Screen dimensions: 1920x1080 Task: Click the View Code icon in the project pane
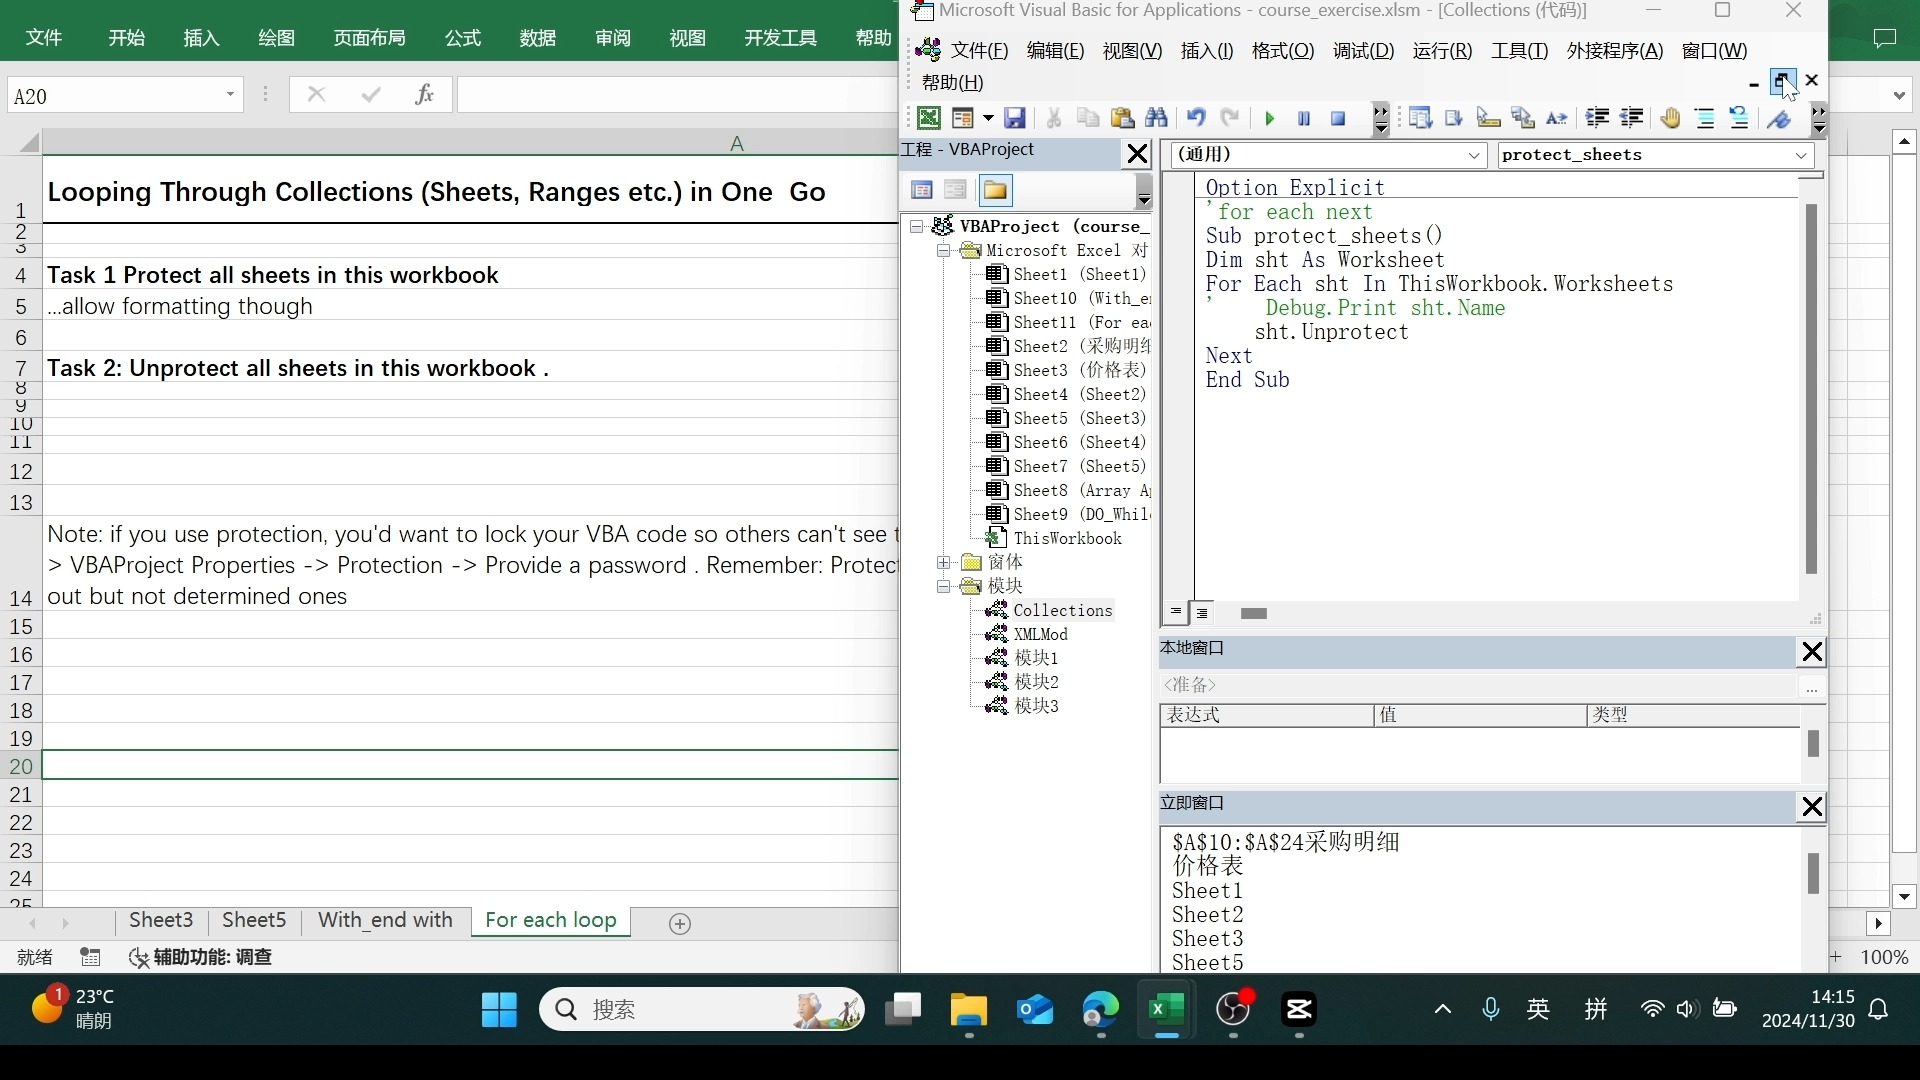[922, 190]
